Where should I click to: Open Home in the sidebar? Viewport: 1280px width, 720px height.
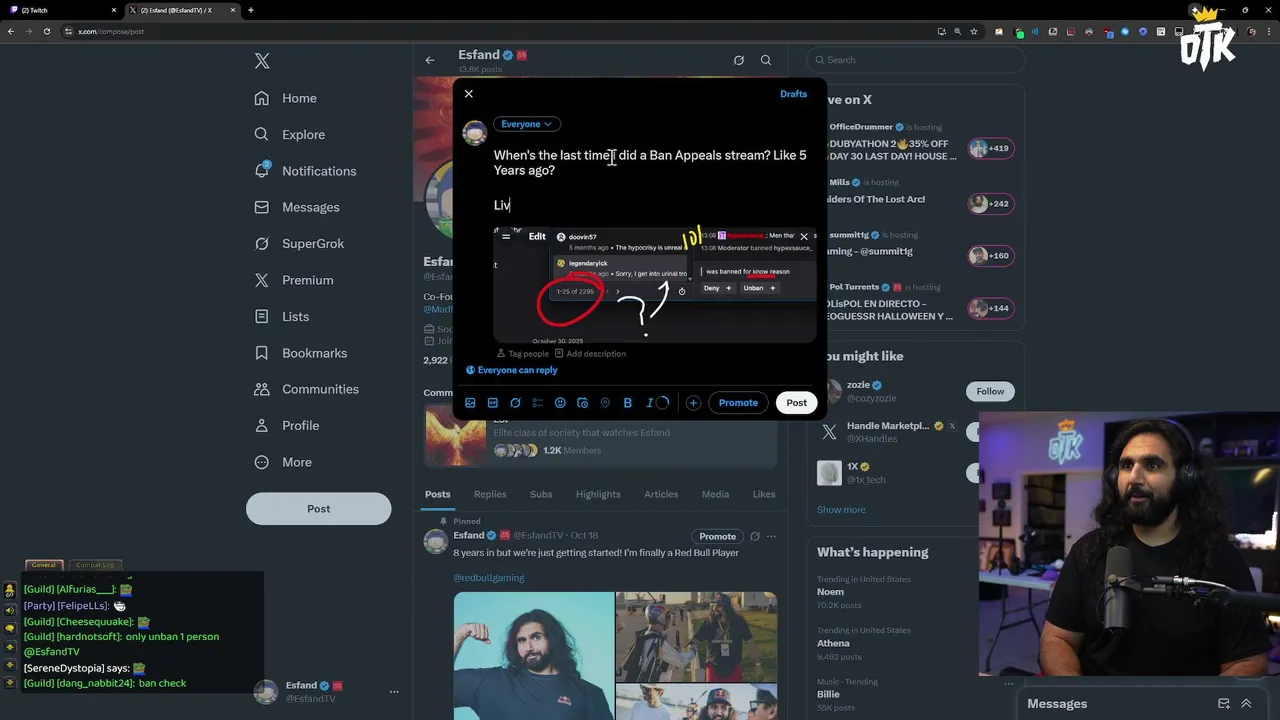point(286,98)
